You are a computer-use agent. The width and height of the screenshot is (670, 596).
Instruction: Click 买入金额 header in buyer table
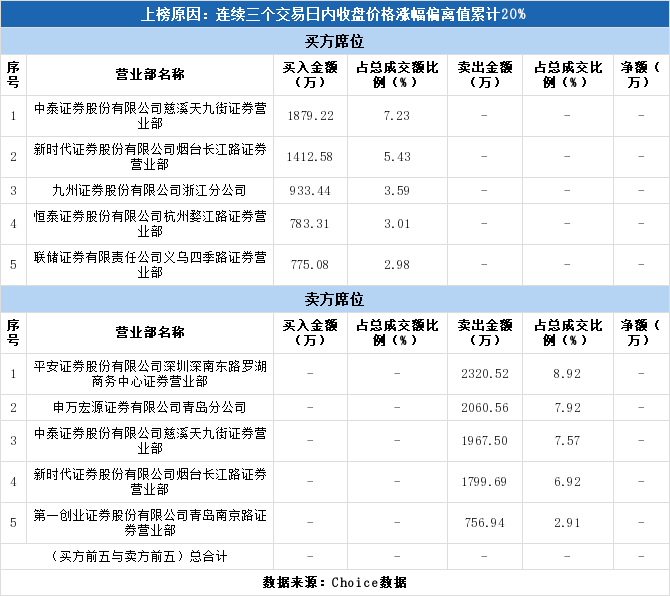pos(310,75)
